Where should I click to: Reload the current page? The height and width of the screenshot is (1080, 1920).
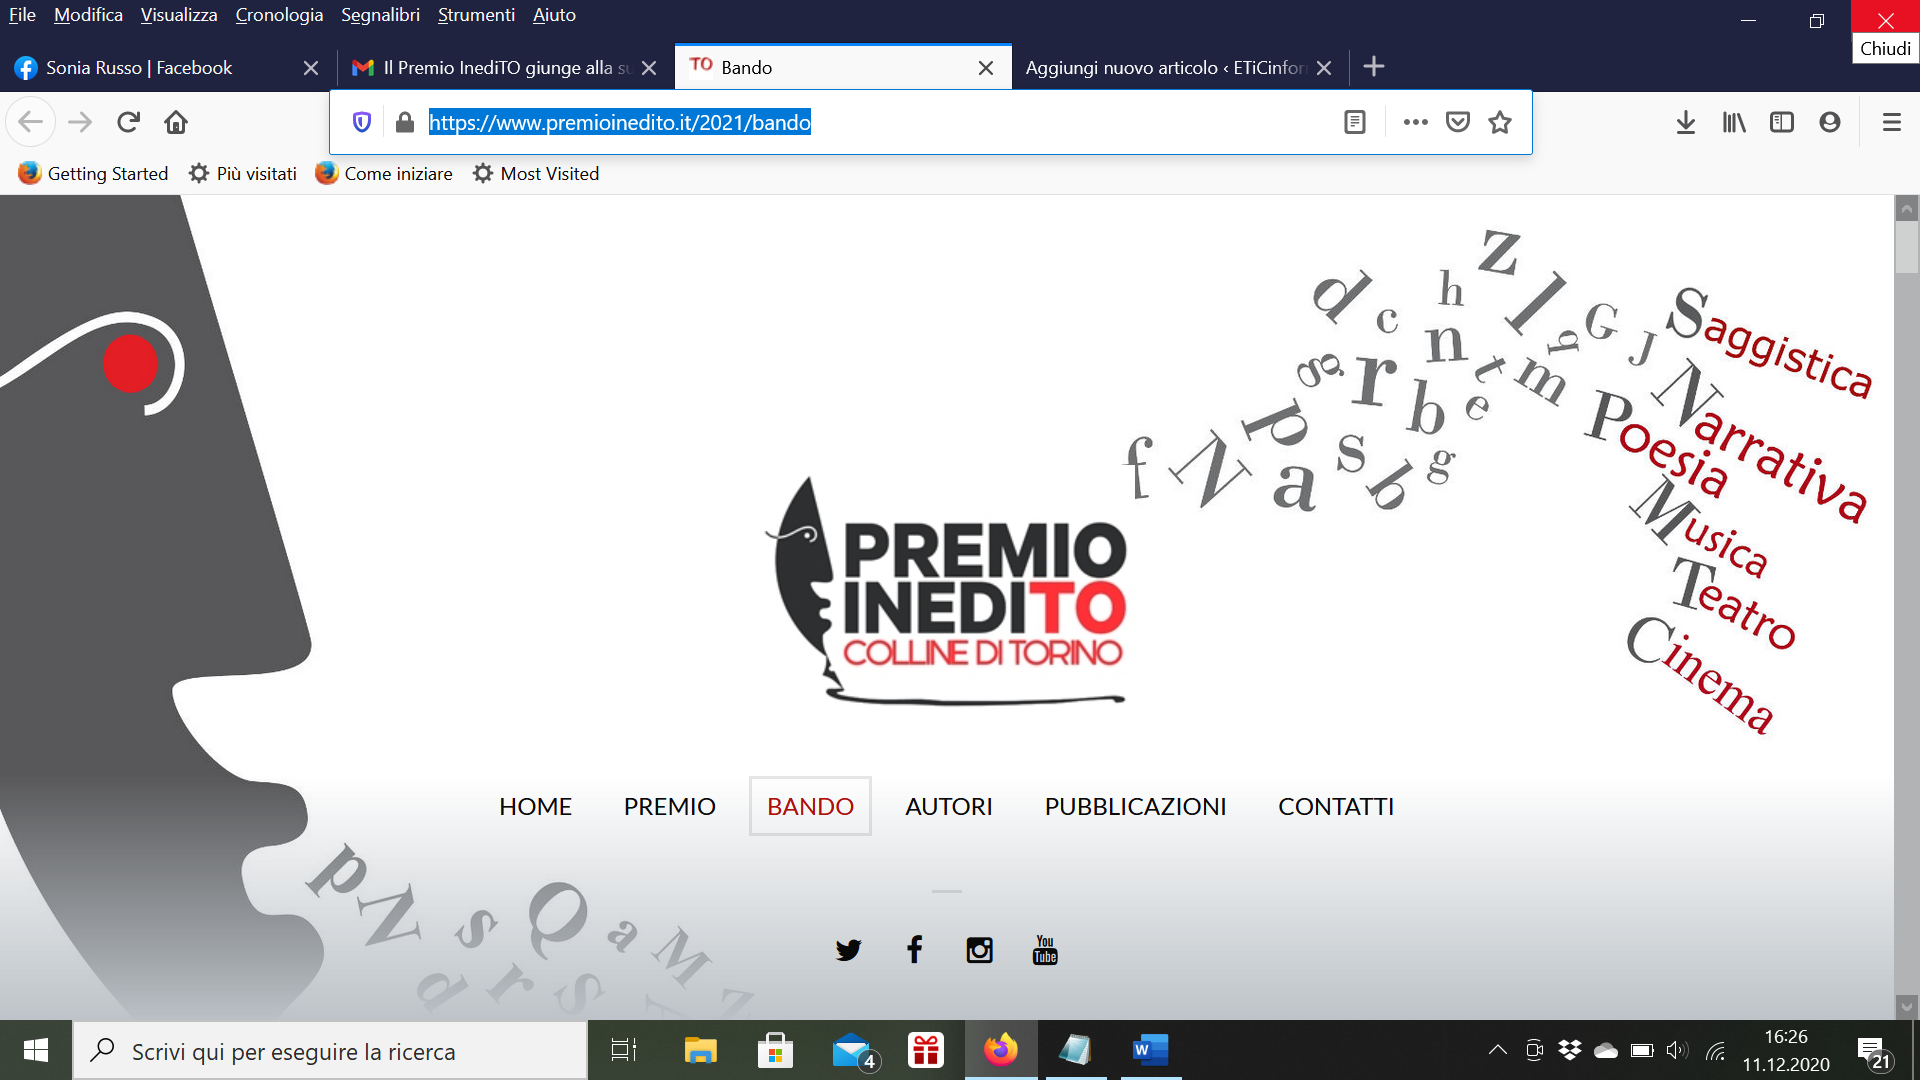point(128,122)
